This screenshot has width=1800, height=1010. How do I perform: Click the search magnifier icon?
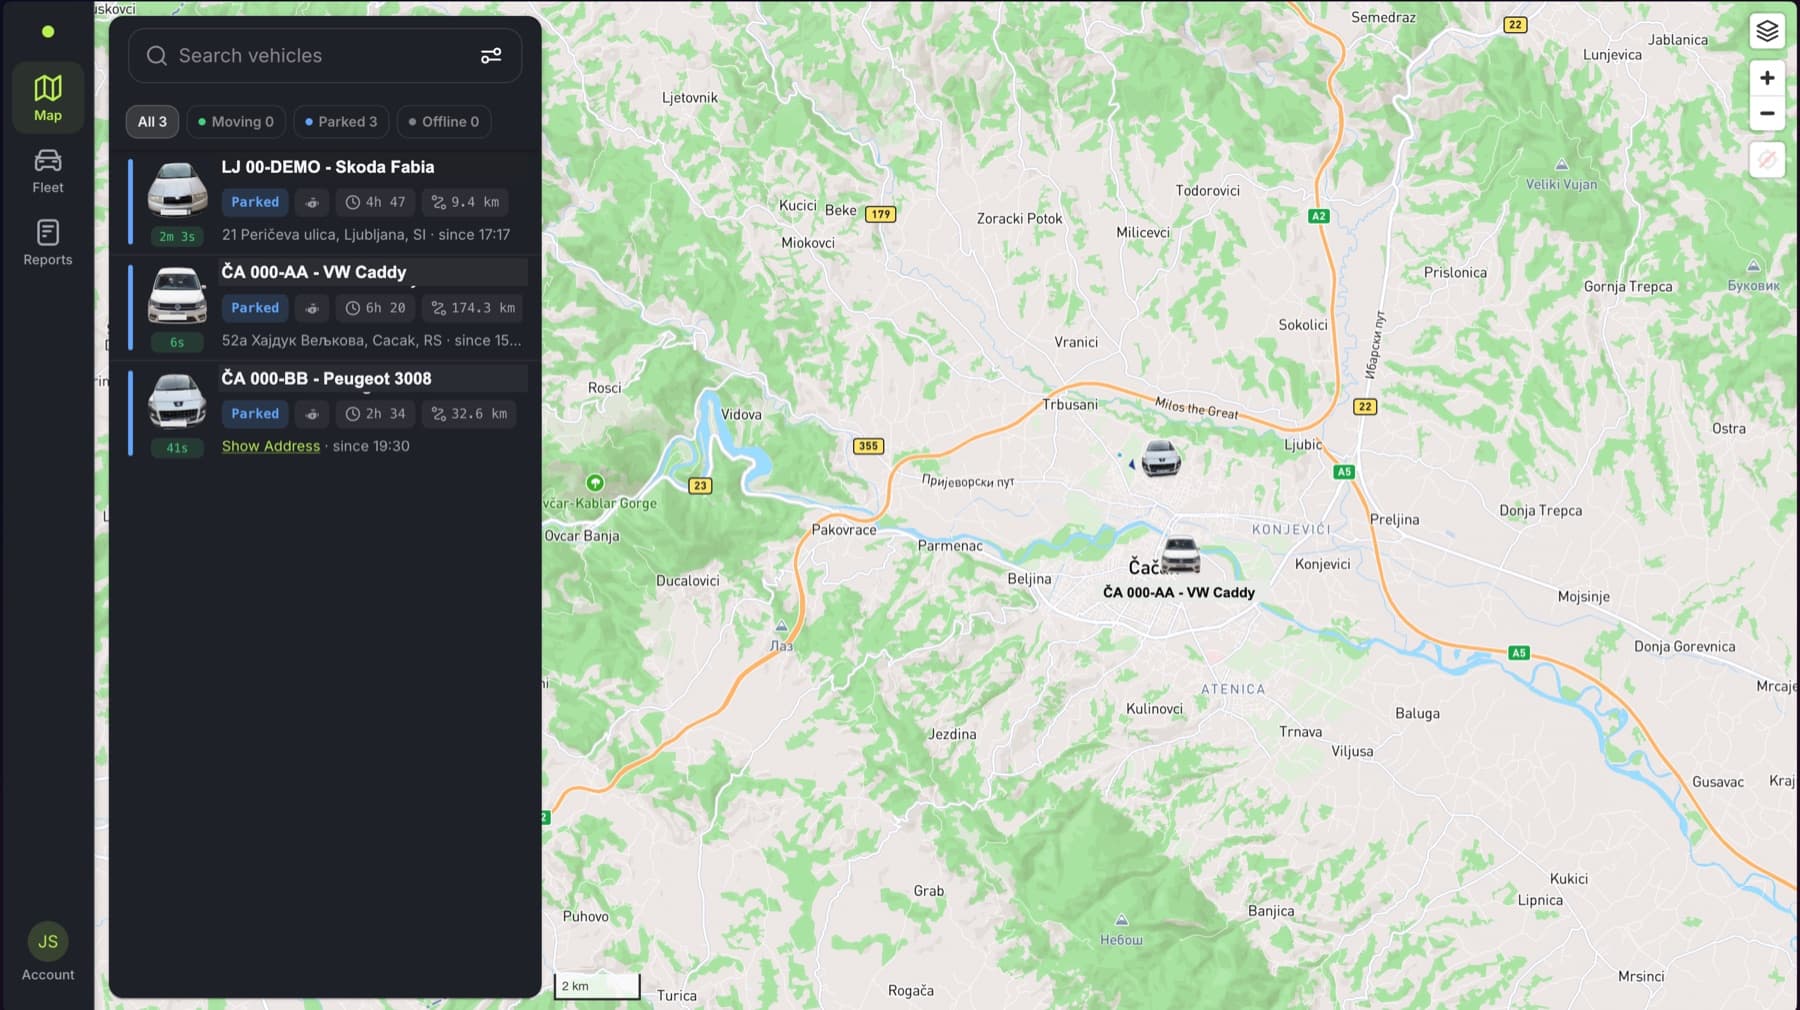(157, 56)
